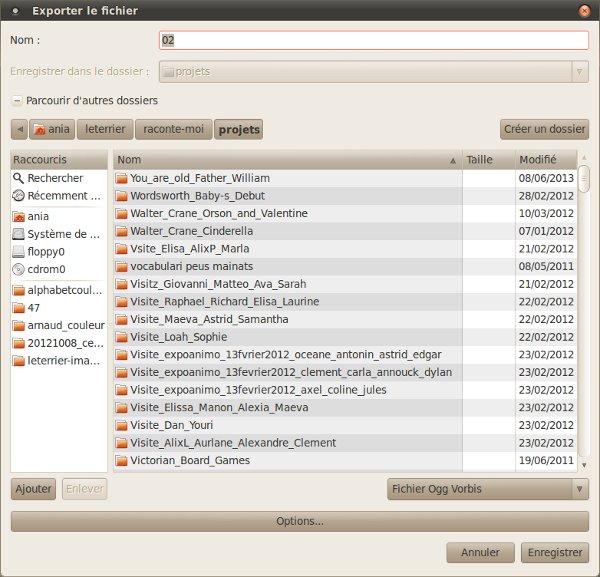Screen dimensions: 600x577
Task: Go to ania in path bar
Action: (52, 129)
